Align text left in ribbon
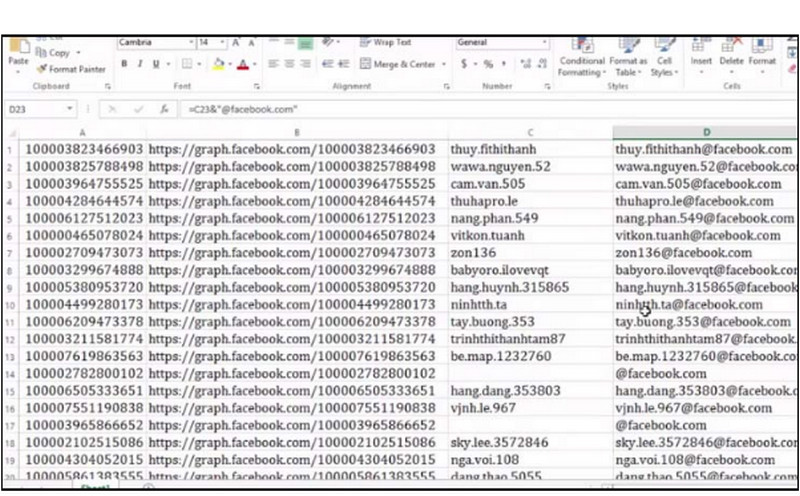Screen dimensions: 800x496 pyautogui.click(x=274, y=64)
